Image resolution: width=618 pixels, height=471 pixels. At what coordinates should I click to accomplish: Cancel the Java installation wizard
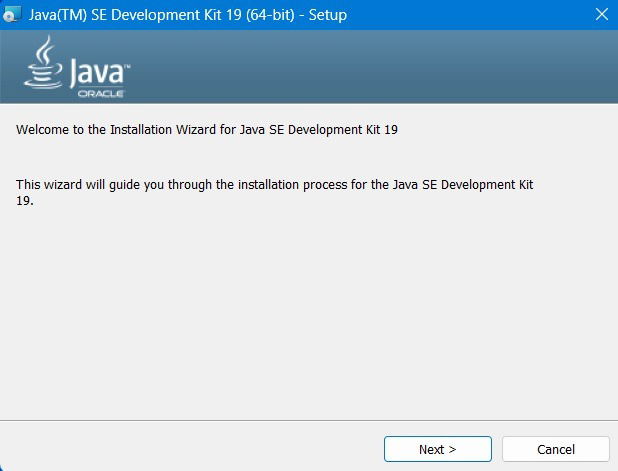coord(555,449)
